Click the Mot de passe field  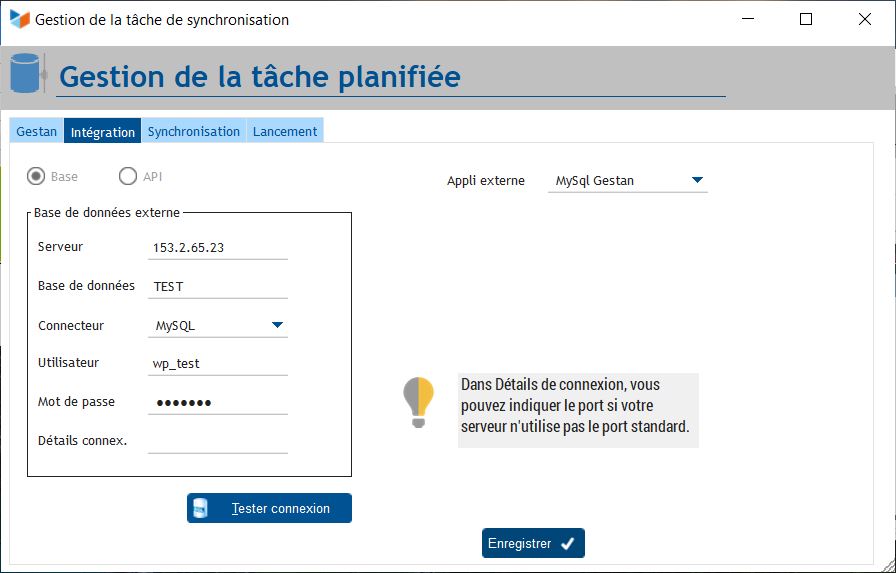(217, 402)
